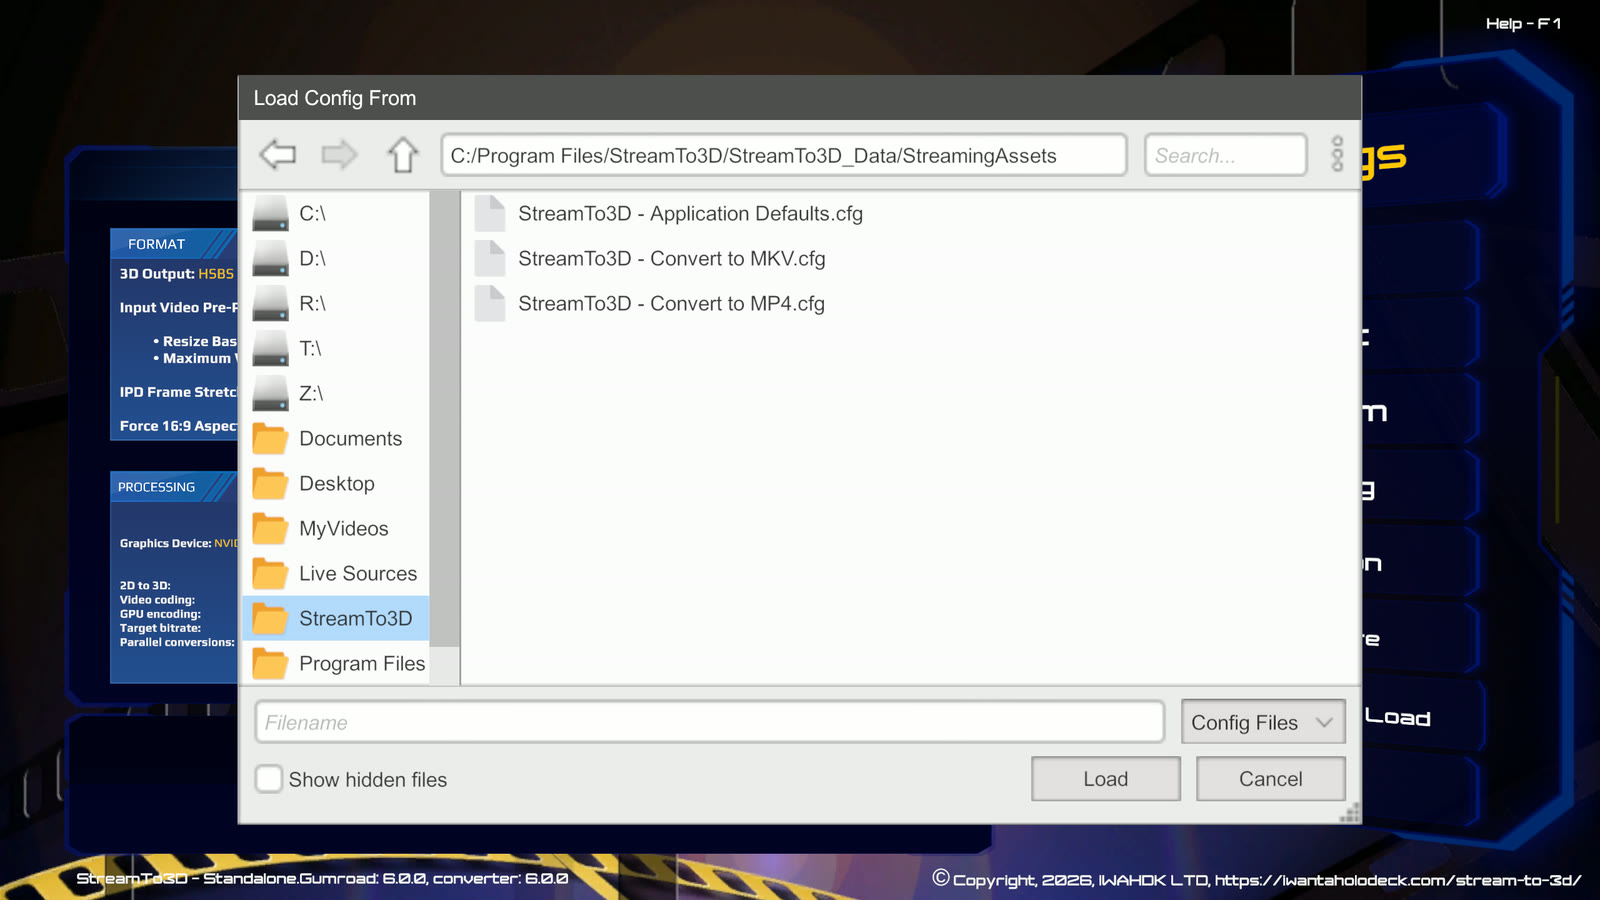Click the Load button
This screenshot has height=900, width=1600.
(1106, 779)
